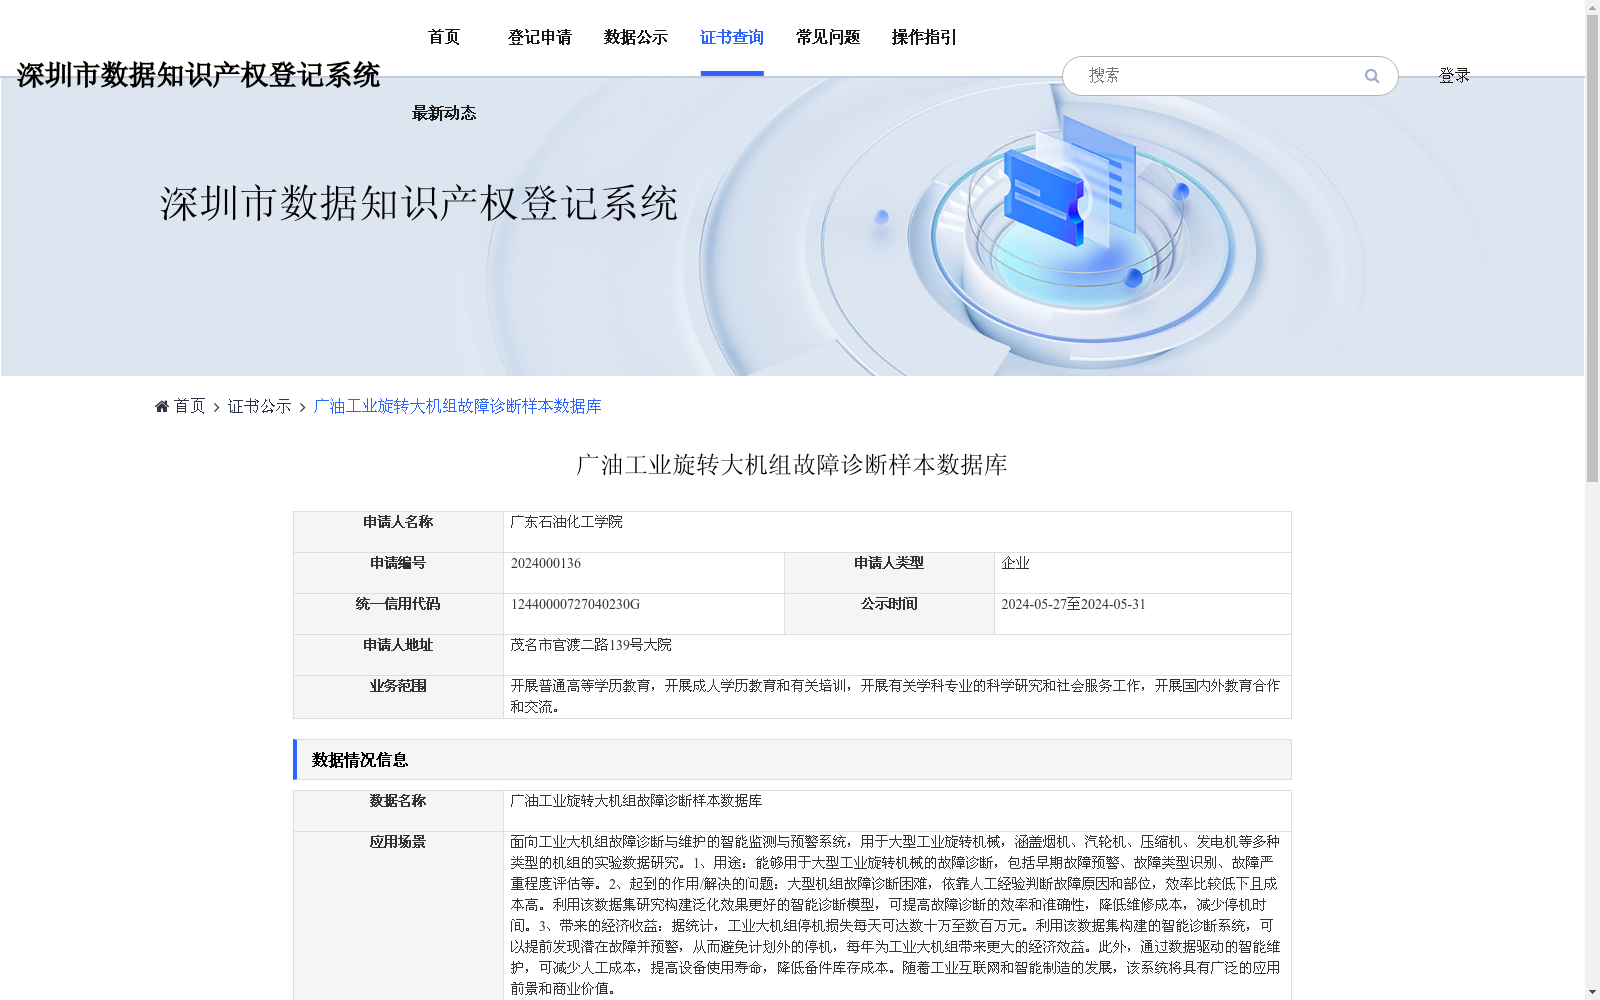Viewport: 1600px width, 1000px height.
Task: Select the 证书查询 tab
Action: click(731, 37)
